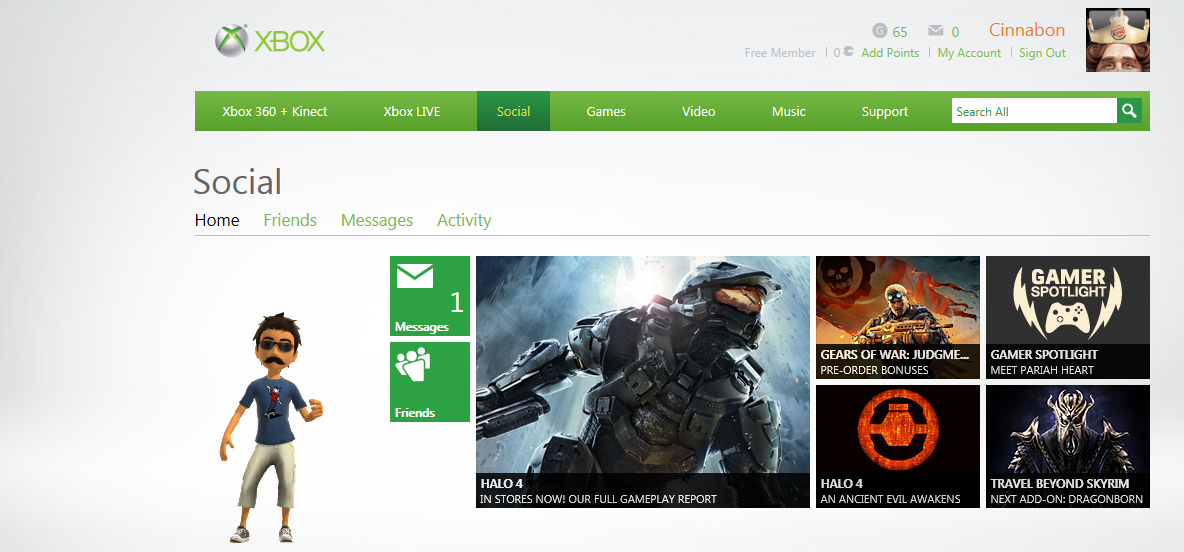1184x552 pixels.
Task: Click into the Search All field
Action: pos(1034,111)
